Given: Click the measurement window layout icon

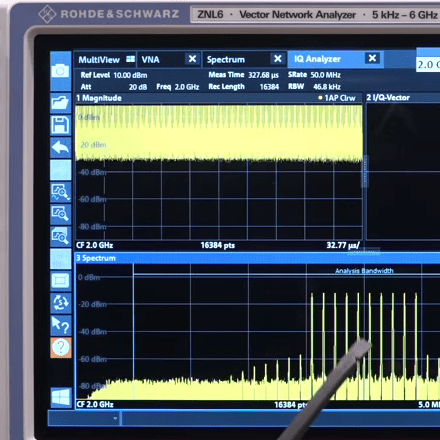Looking at the screenshot, I should coord(60,281).
